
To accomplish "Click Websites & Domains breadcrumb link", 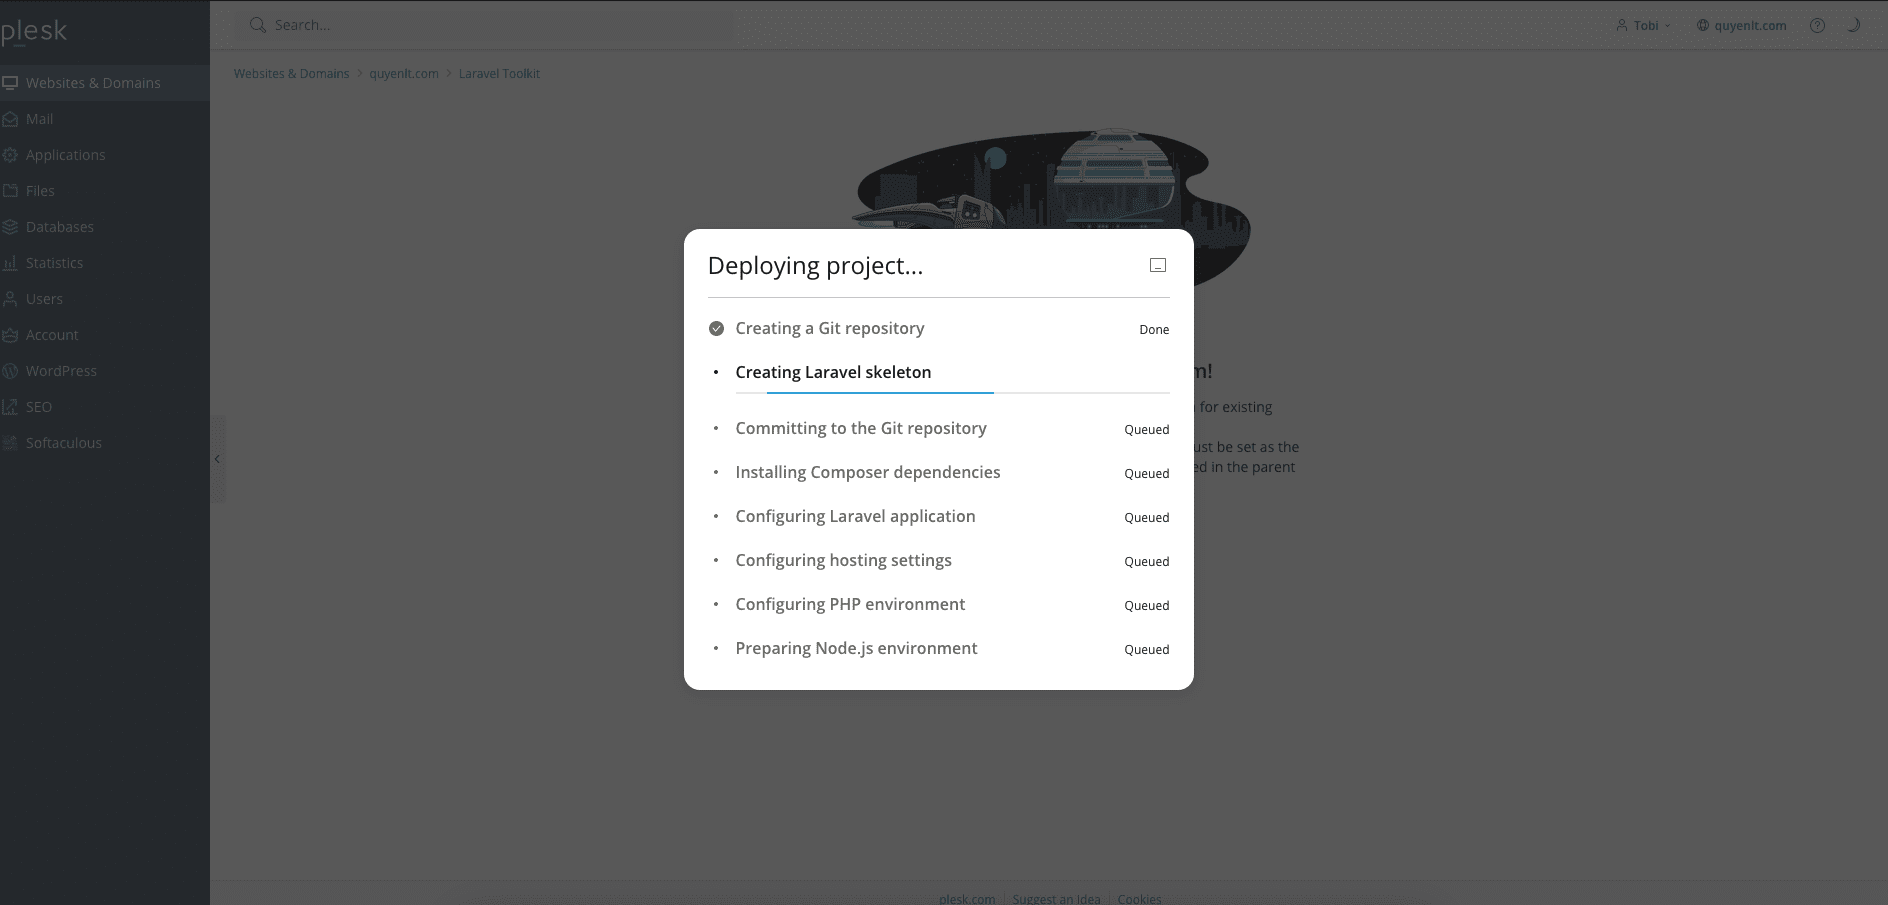I will click(x=291, y=74).
